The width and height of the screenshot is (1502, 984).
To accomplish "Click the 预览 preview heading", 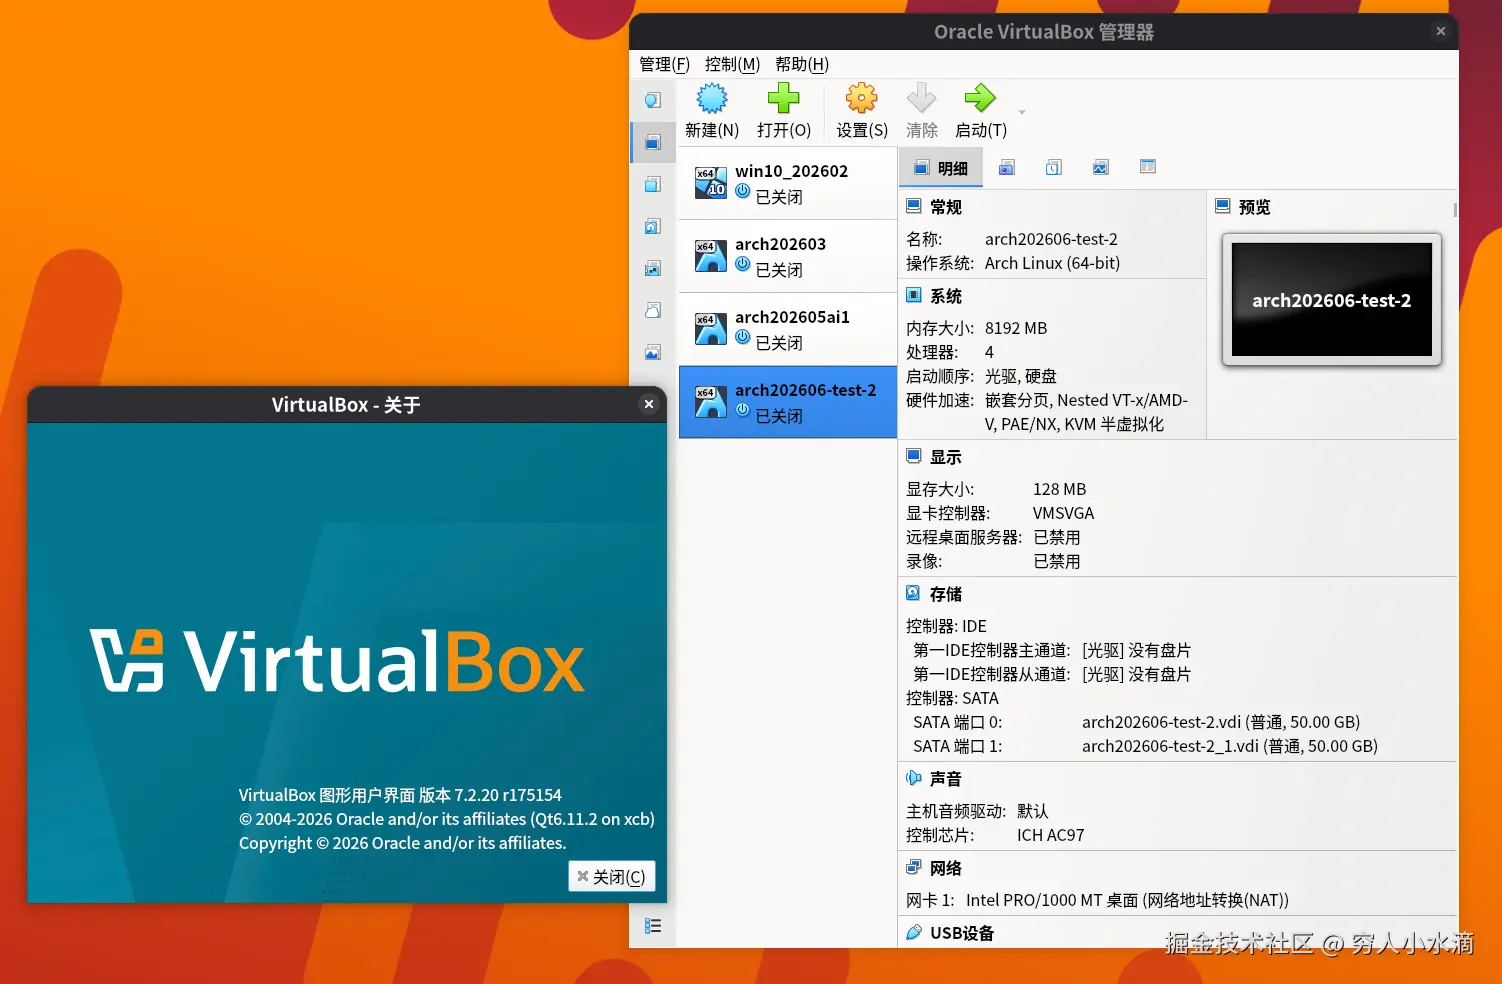I will tap(1254, 207).
